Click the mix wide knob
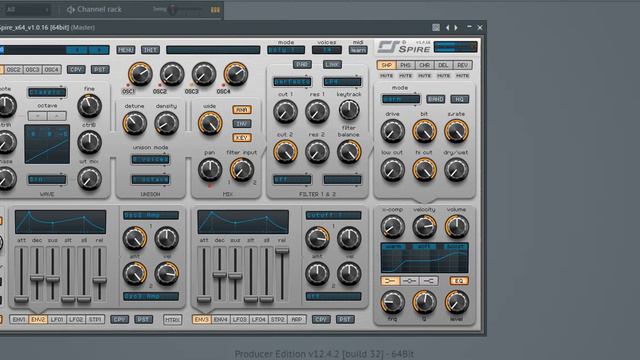This screenshot has width=640, height=360. [210, 124]
